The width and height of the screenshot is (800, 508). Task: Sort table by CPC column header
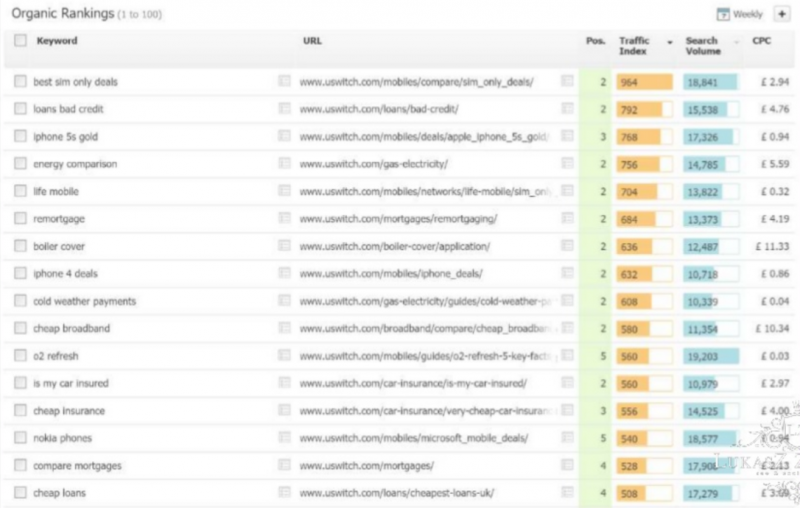(x=761, y=40)
